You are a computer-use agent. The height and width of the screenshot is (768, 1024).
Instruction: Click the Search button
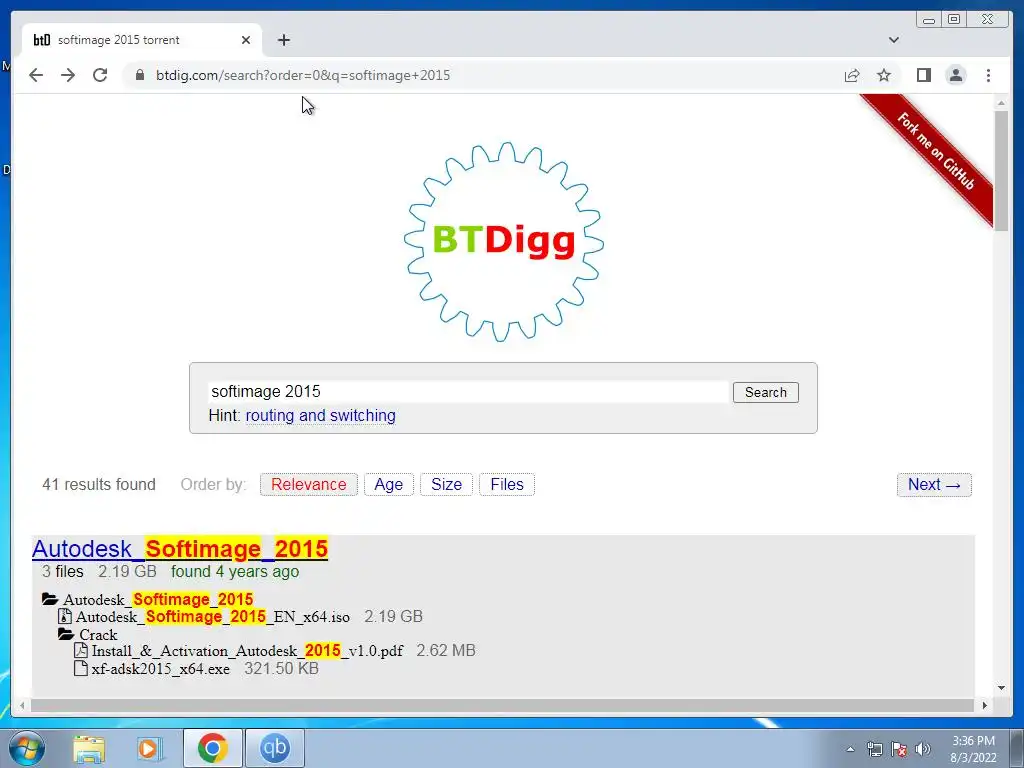(765, 392)
